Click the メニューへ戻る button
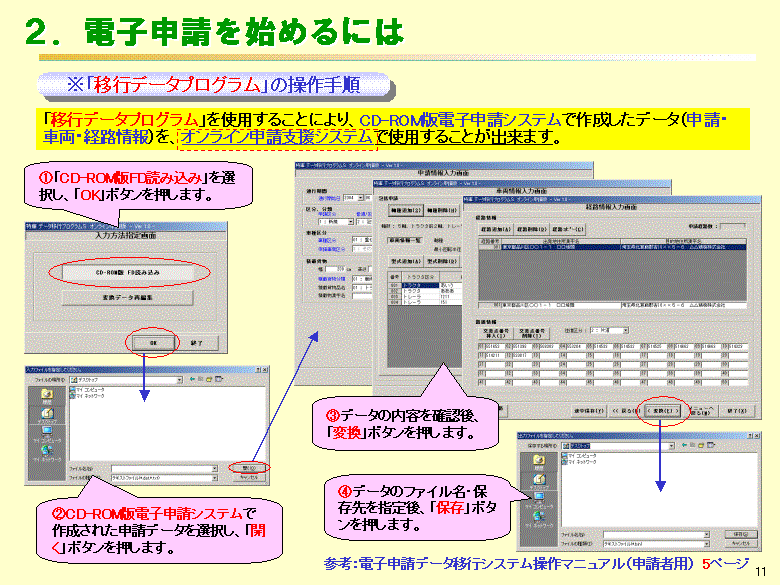The image size is (780, 585). click(x=700, y=411)
